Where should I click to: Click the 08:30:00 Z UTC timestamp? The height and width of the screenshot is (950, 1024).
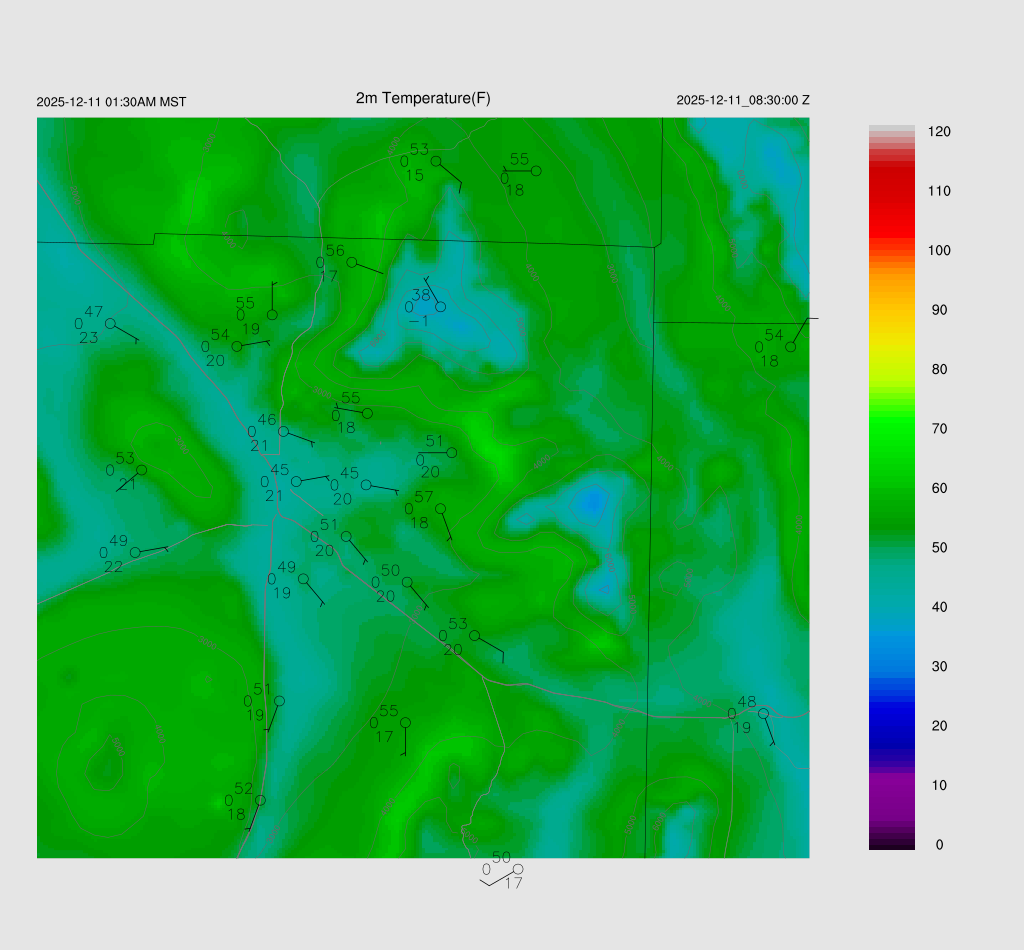743,100
